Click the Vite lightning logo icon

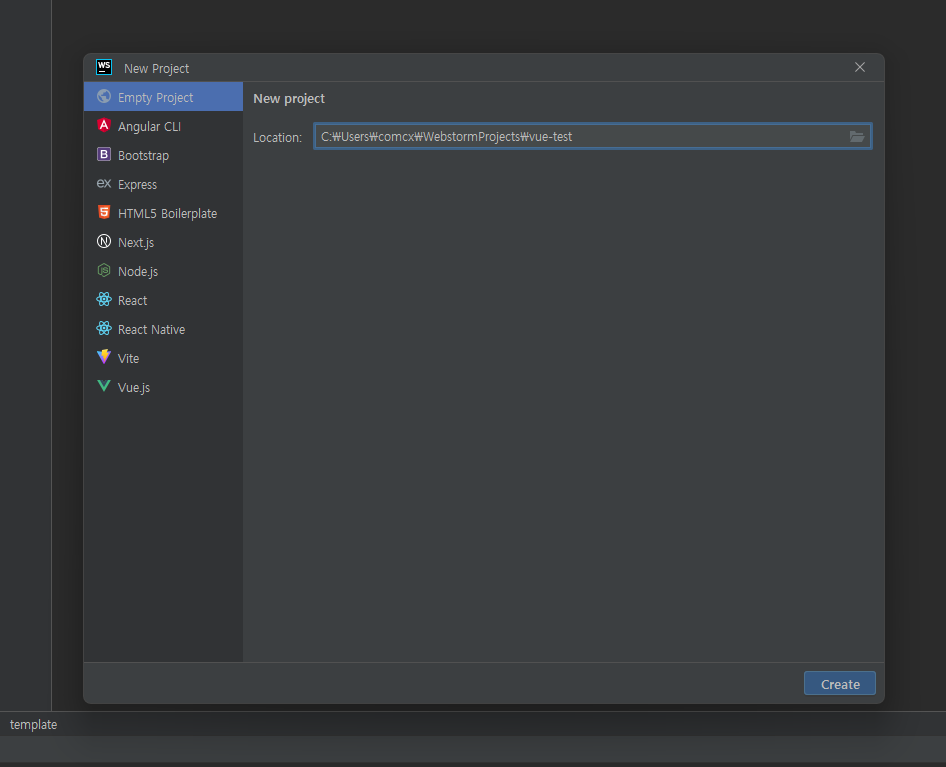[x=104, y=357]
